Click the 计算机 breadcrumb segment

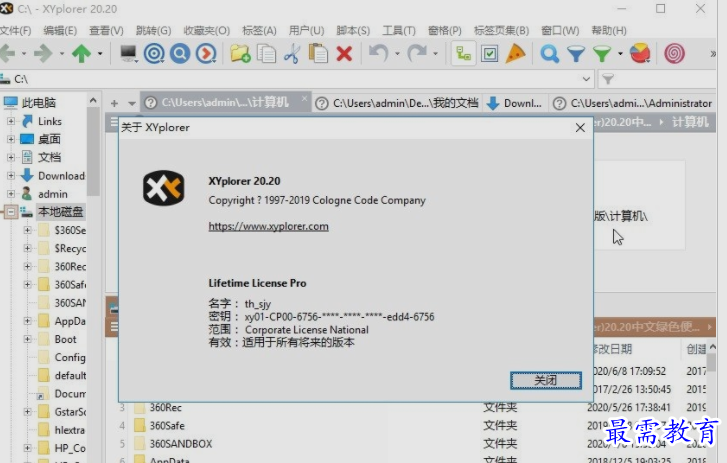tap(690, 122)
